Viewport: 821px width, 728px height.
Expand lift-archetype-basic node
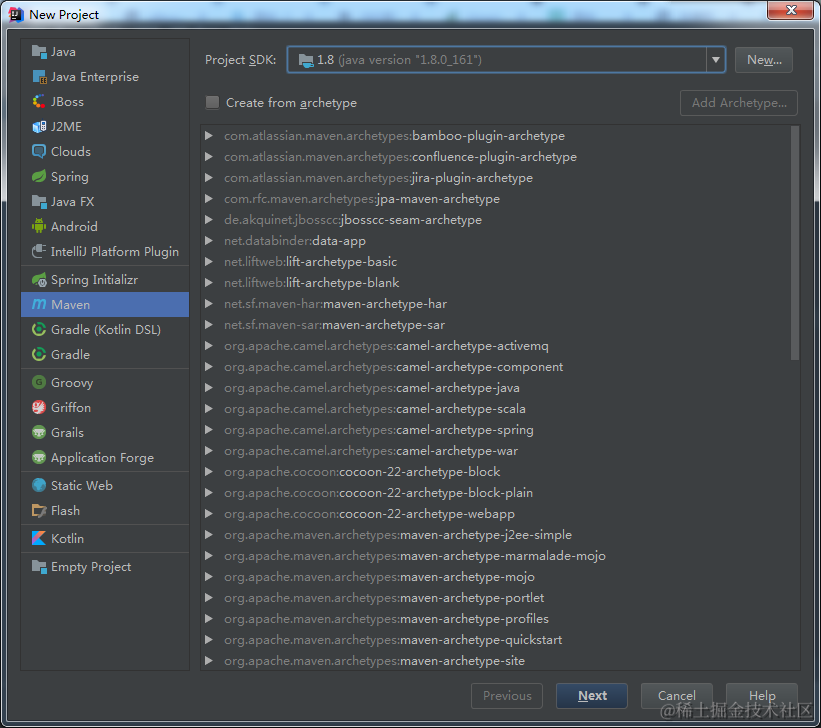(x=208, y=261)
